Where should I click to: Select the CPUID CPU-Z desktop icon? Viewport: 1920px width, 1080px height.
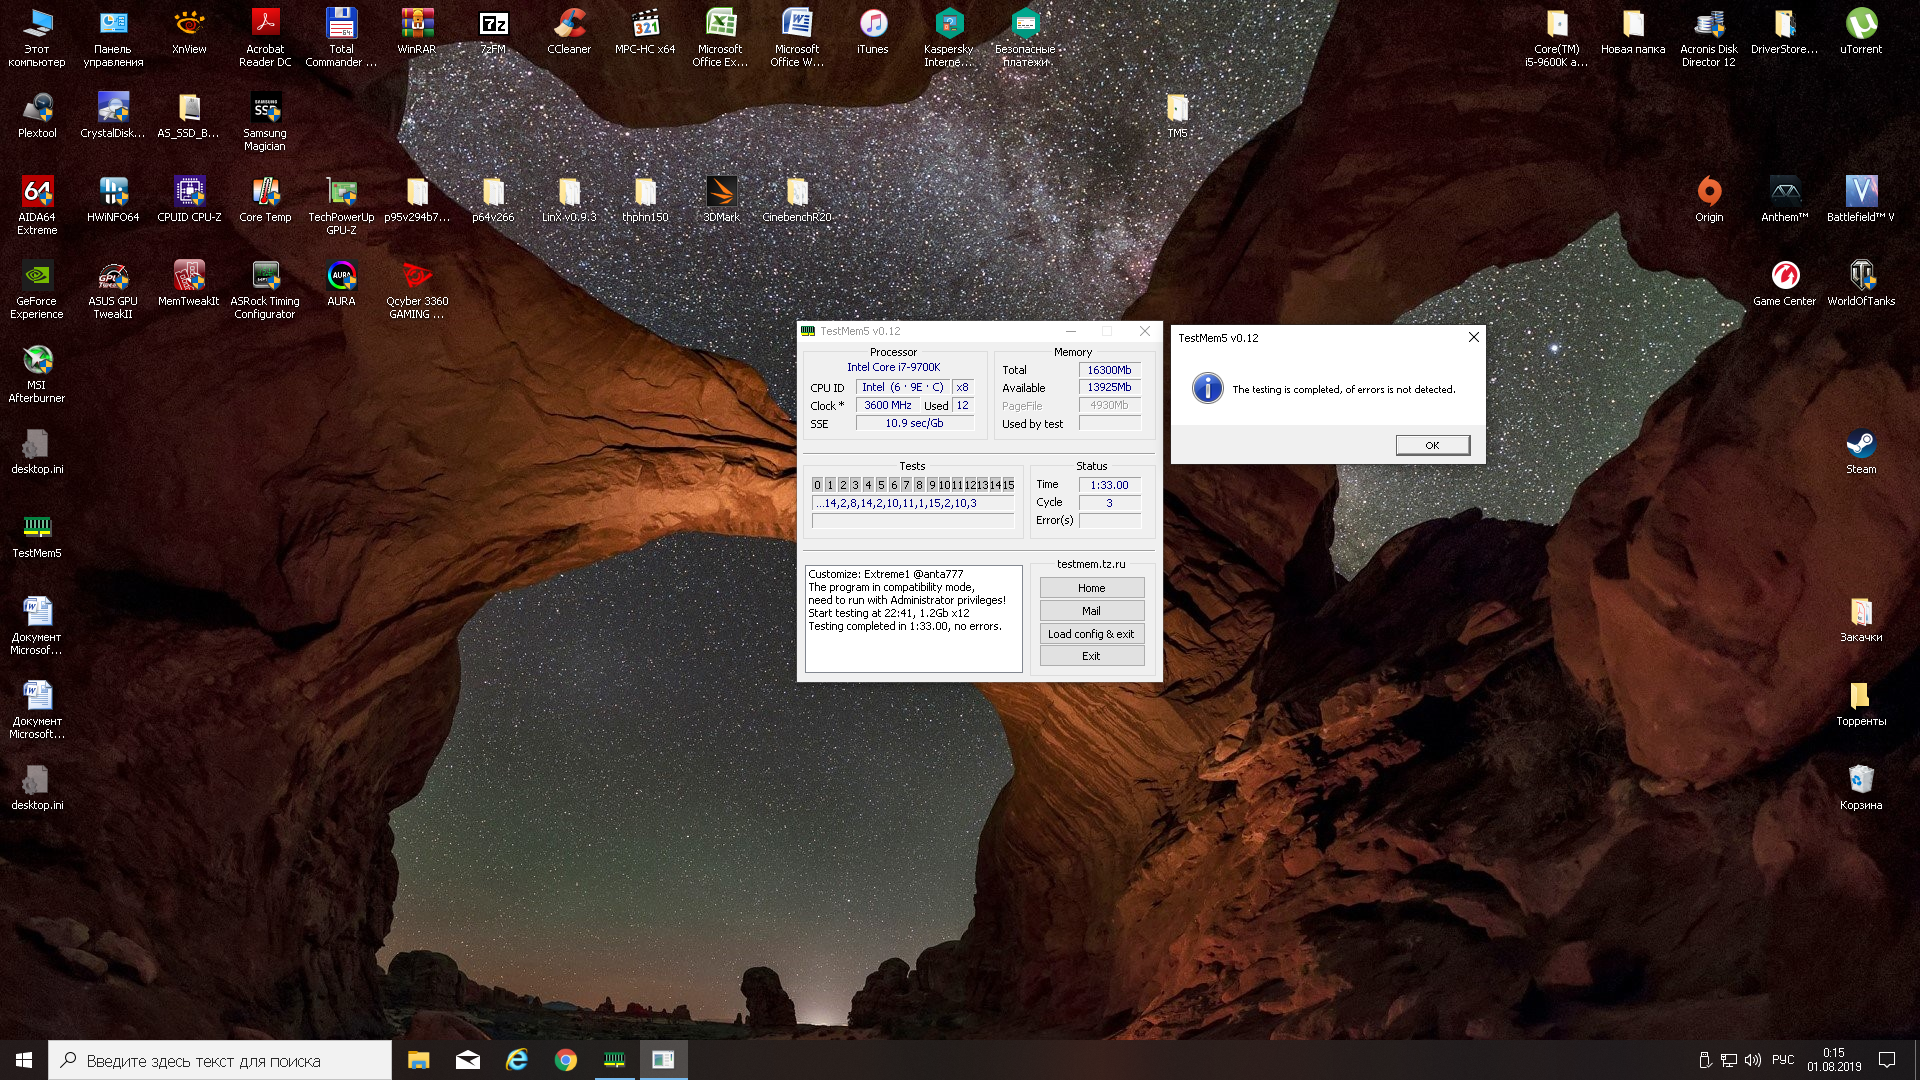189,192
